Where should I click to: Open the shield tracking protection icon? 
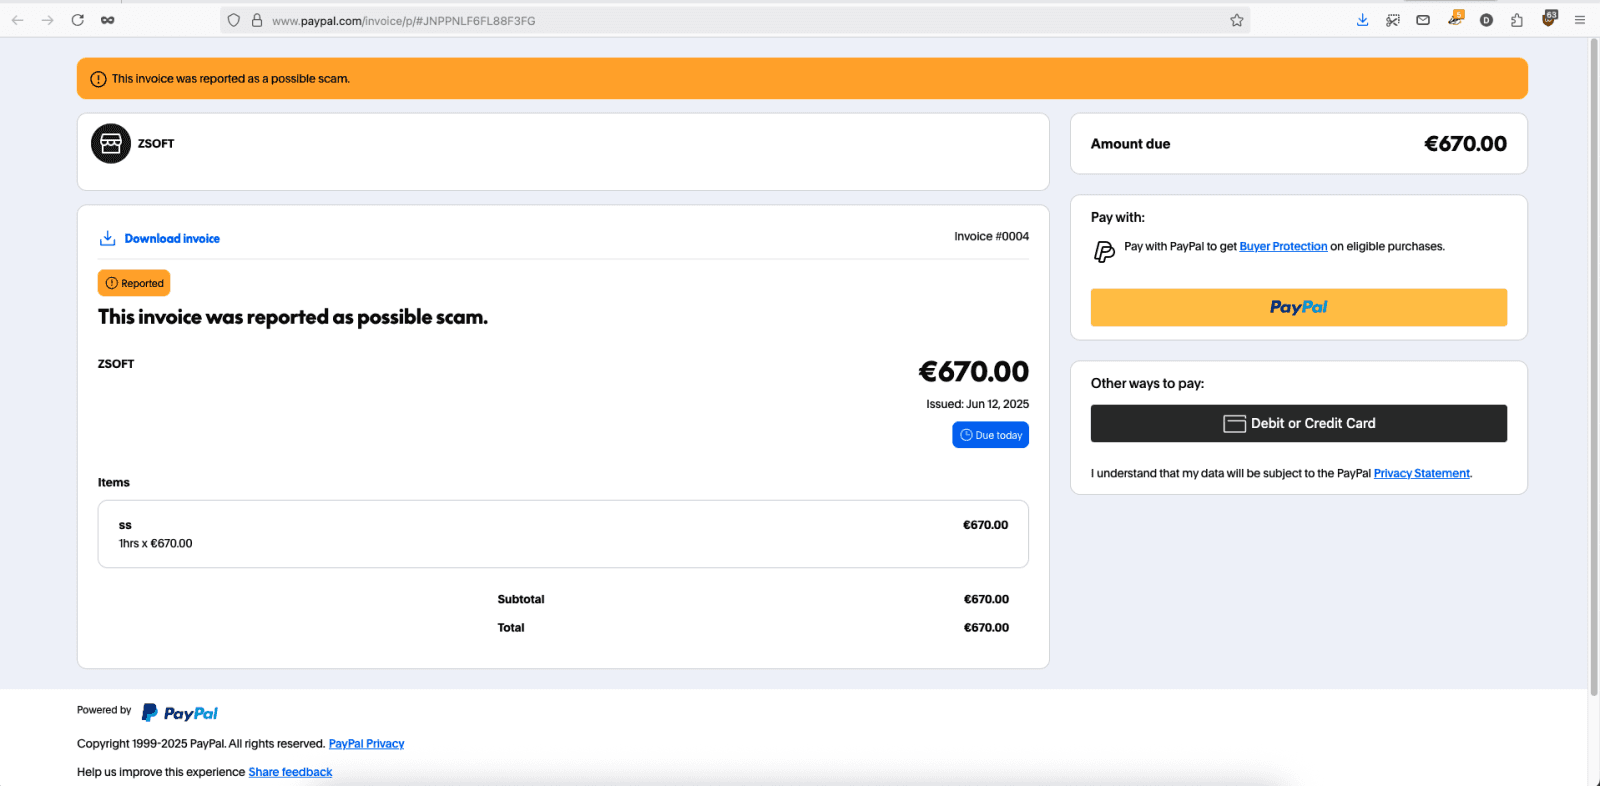(x=234, y=20)
